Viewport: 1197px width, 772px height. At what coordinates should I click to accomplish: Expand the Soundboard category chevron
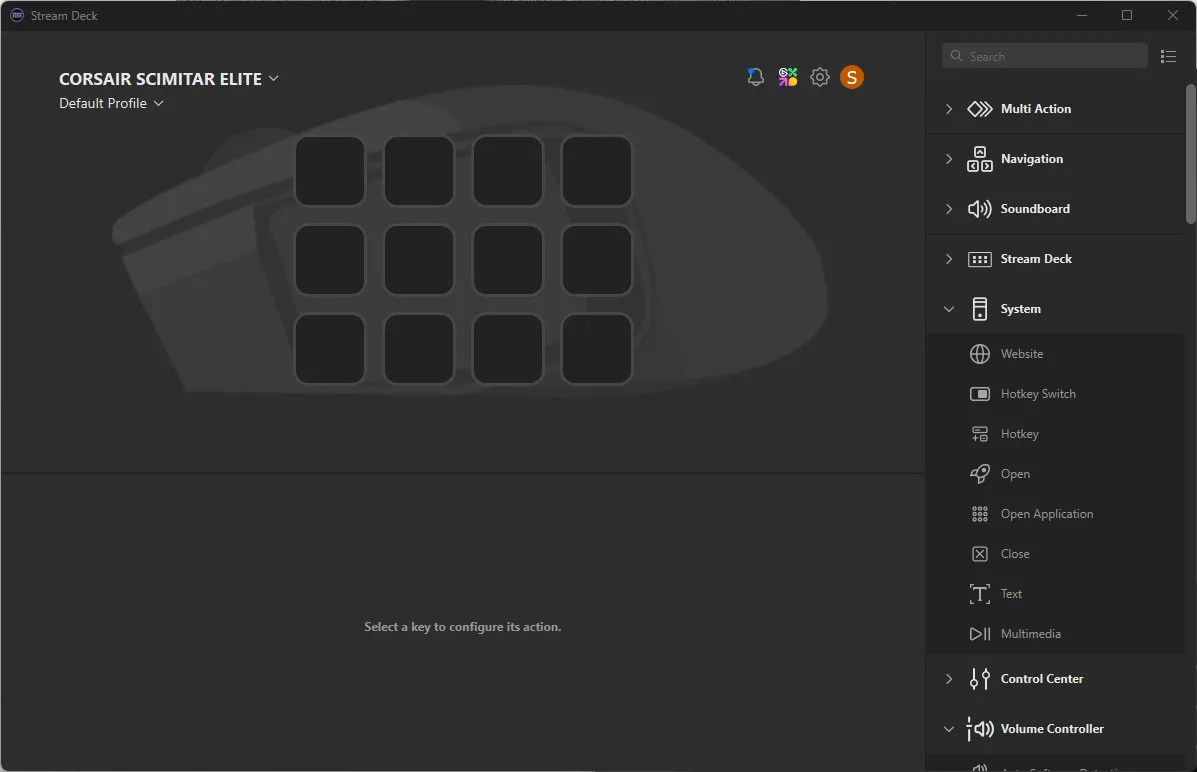pyautogui.click(x=949, y=209)
